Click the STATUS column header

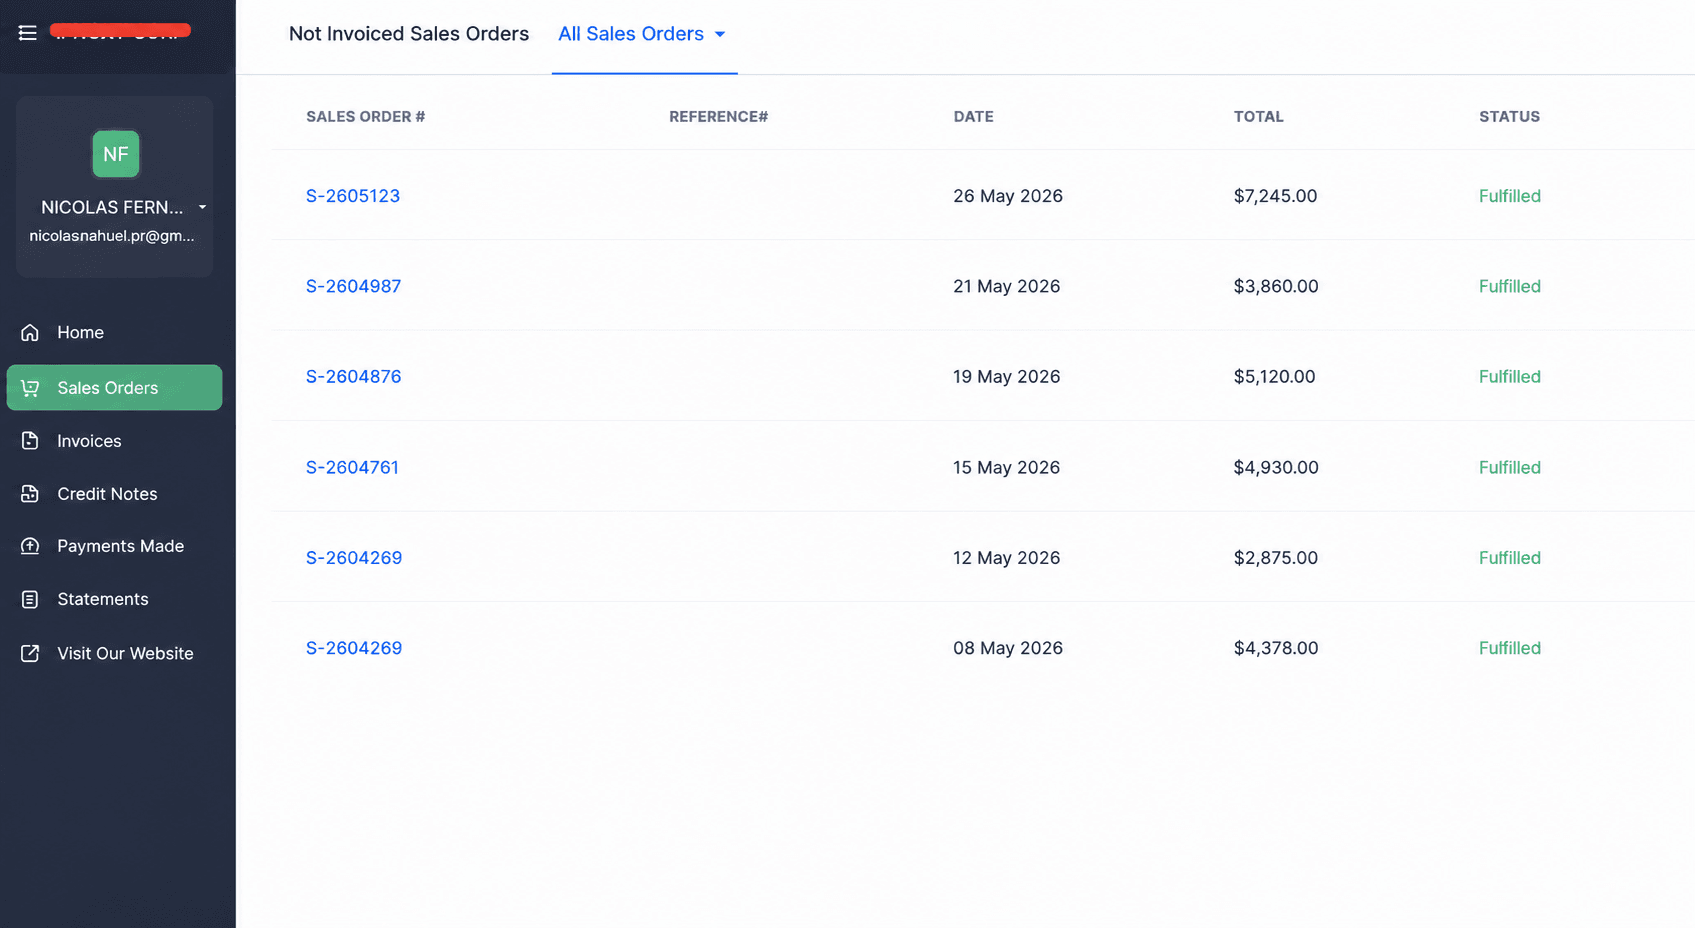click(1509, 117)
